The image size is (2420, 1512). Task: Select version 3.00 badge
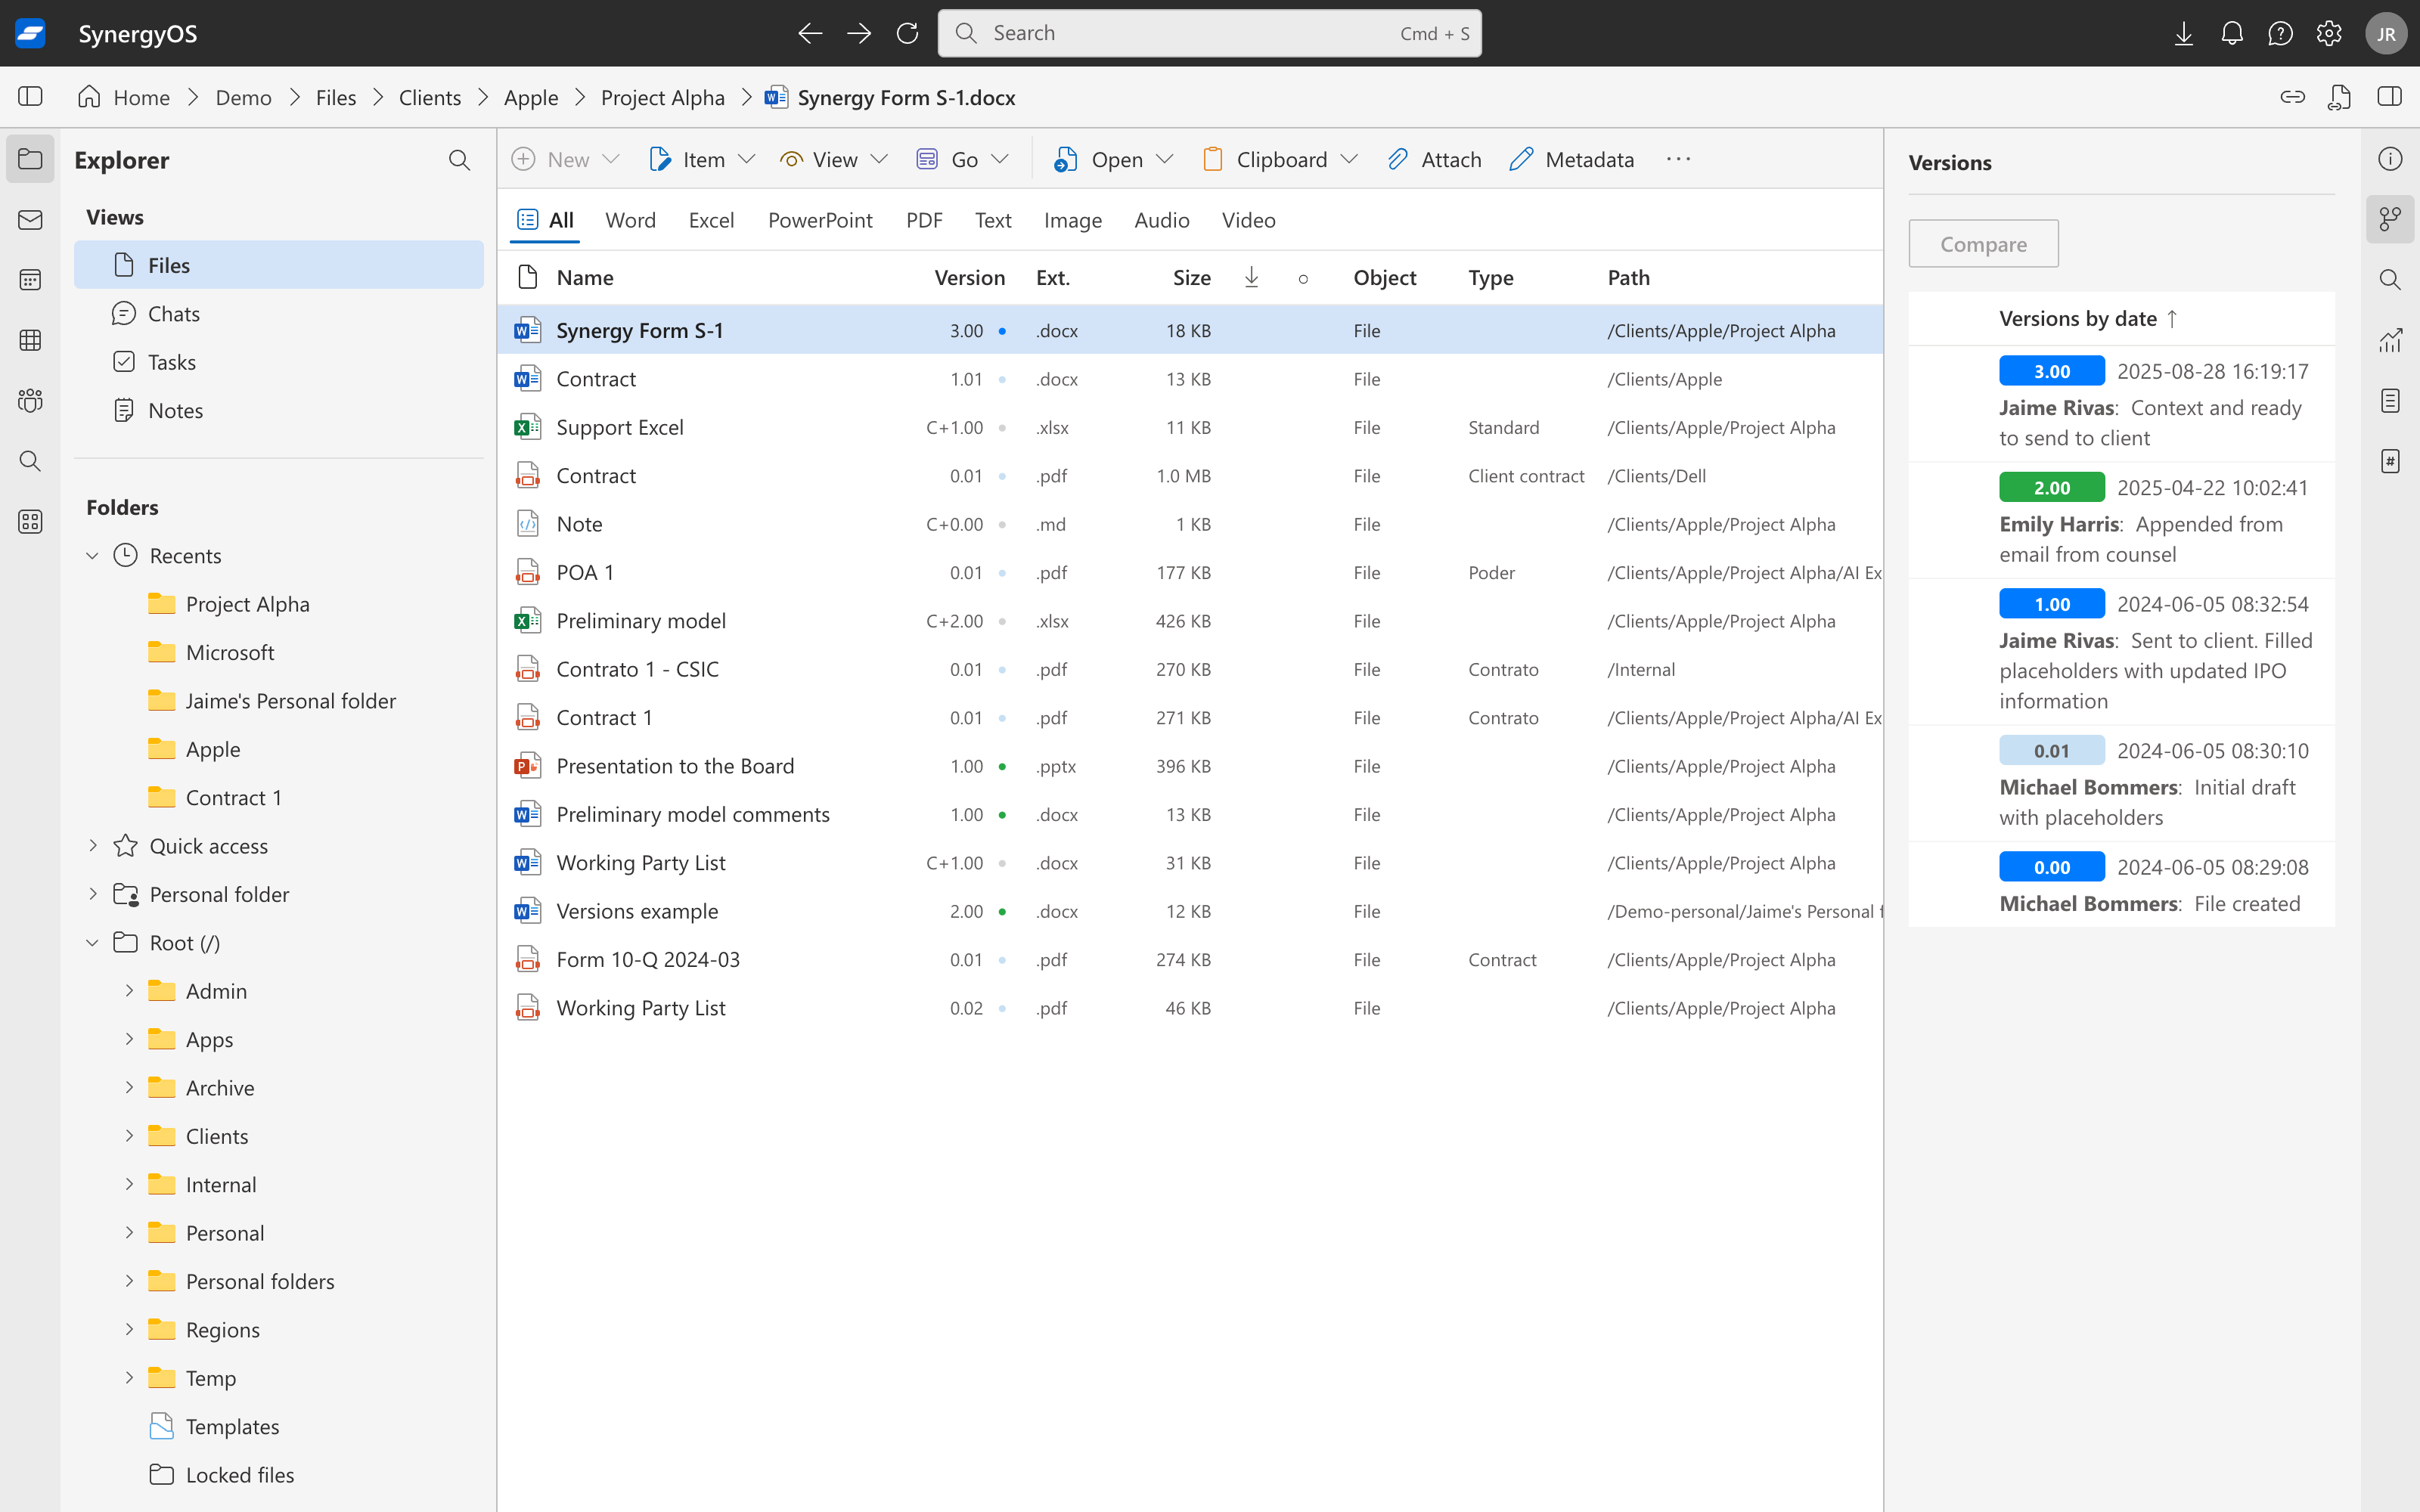click(2051, 371)
